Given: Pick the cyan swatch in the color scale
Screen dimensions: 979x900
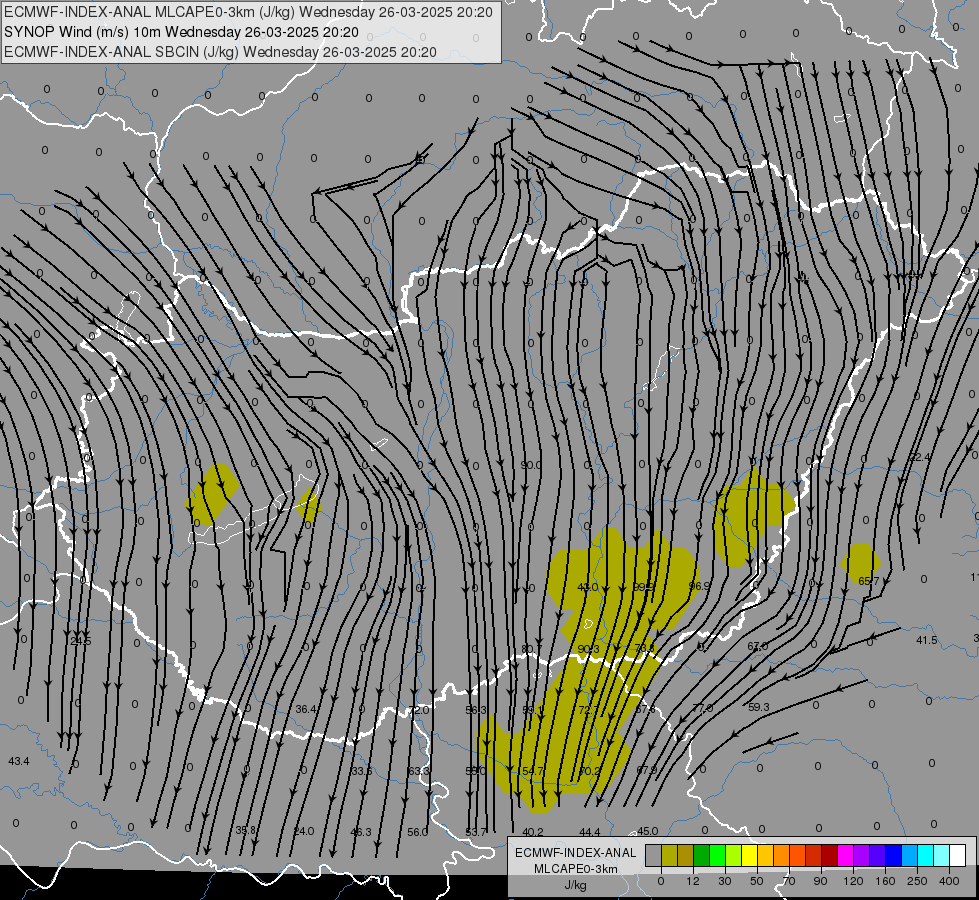Looking at the screenshot, I should [x=926, y=855].
